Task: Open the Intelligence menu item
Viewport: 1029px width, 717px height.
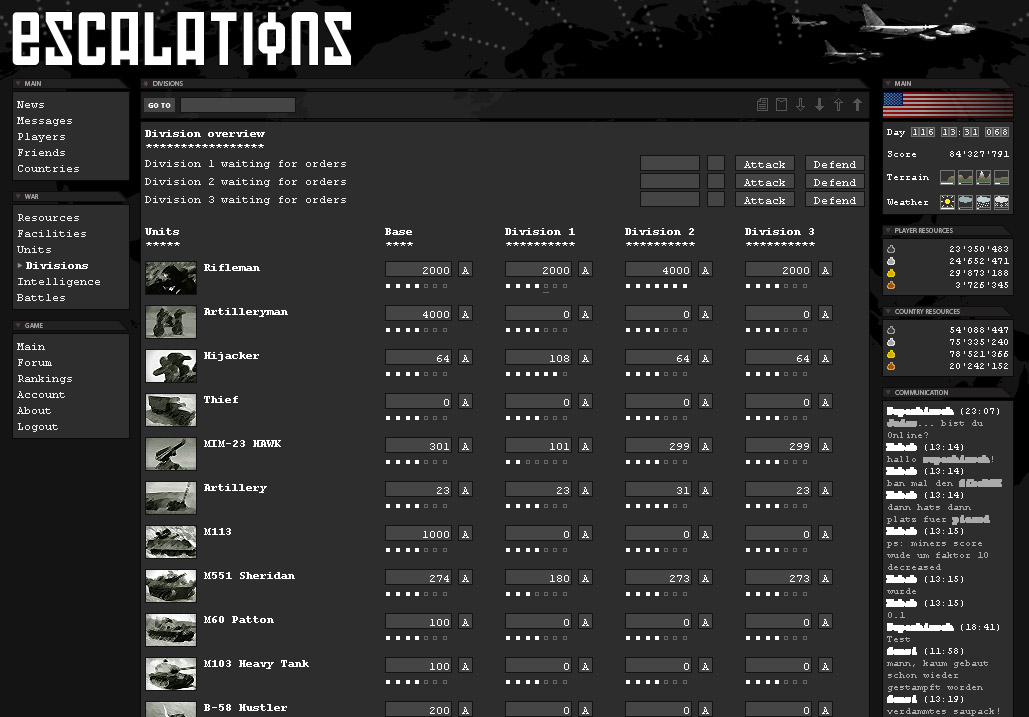Action: (x=58, y=282)
